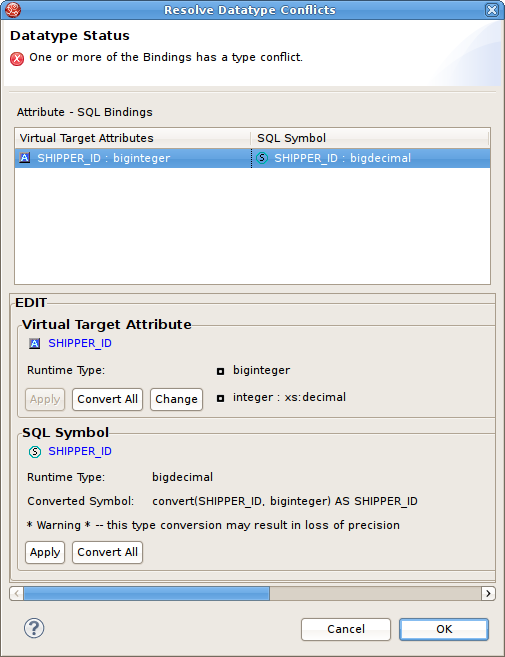Screen dimensions: 505x657
Task: Click the integer : xs:decimal text
Action: tap(290, 398)
